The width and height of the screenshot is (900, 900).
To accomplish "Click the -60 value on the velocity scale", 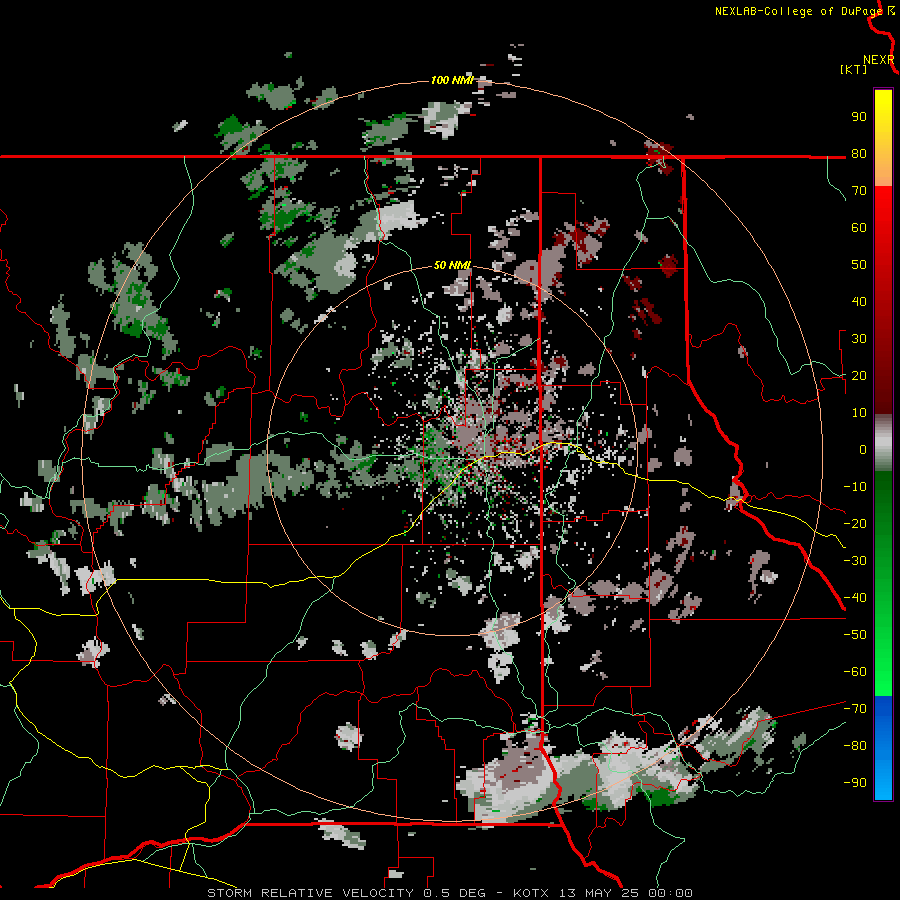I will coord(855,672).
